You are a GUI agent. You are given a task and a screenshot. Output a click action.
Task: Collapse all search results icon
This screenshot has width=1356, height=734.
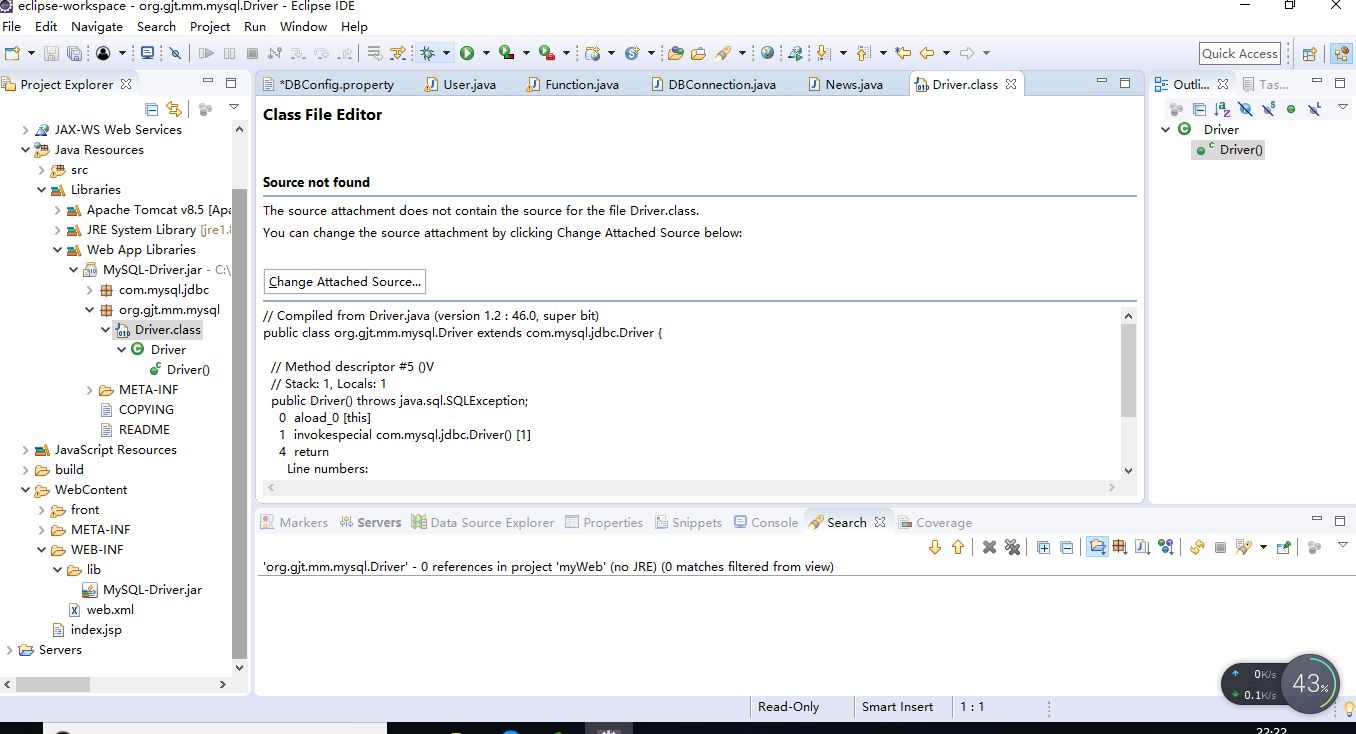pos(1066,547)
